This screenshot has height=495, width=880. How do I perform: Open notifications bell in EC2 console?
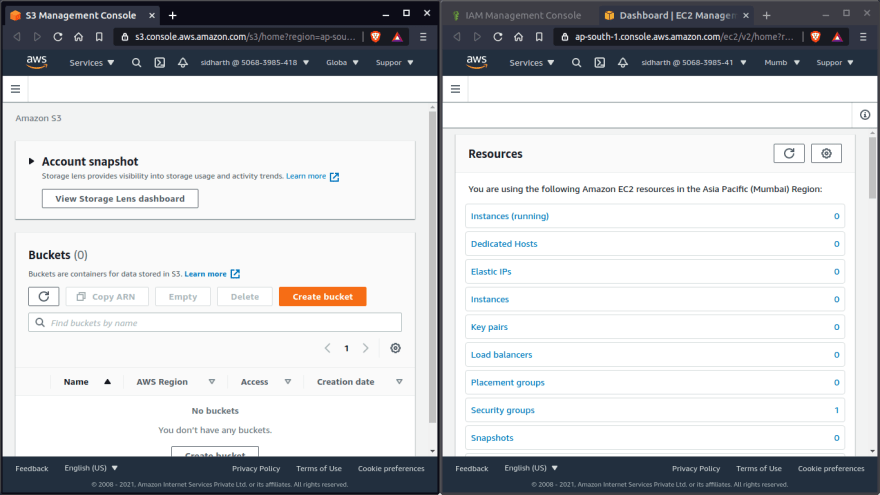pos(623,63)
